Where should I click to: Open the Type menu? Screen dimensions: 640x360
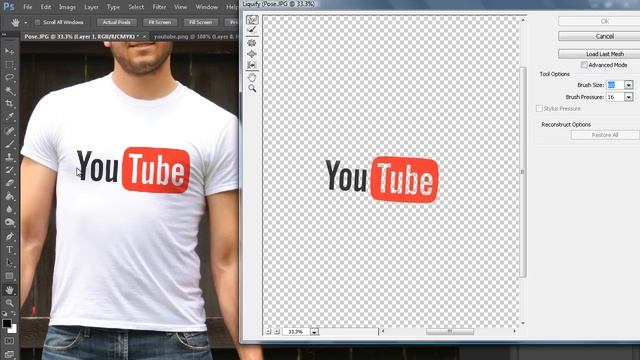[113, 7]
